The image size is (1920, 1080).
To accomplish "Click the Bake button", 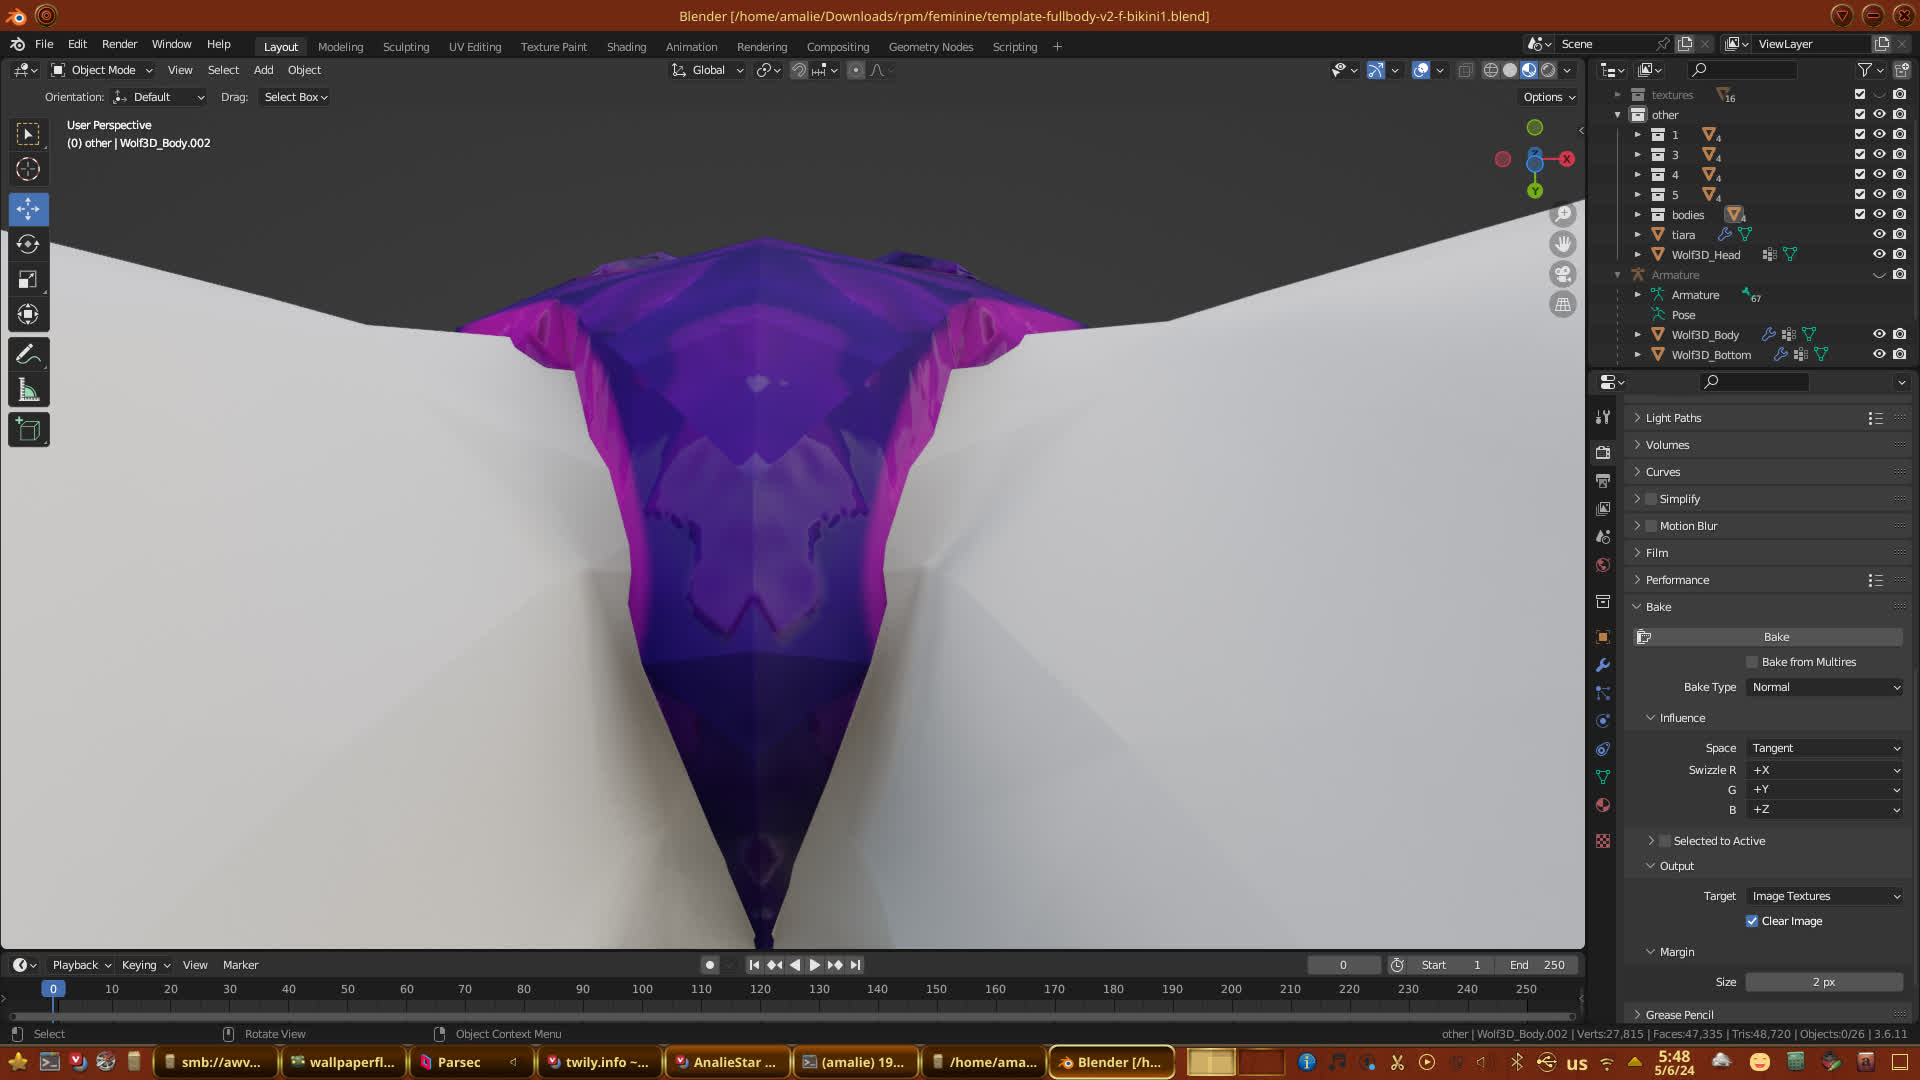I will pos(1776,637).
